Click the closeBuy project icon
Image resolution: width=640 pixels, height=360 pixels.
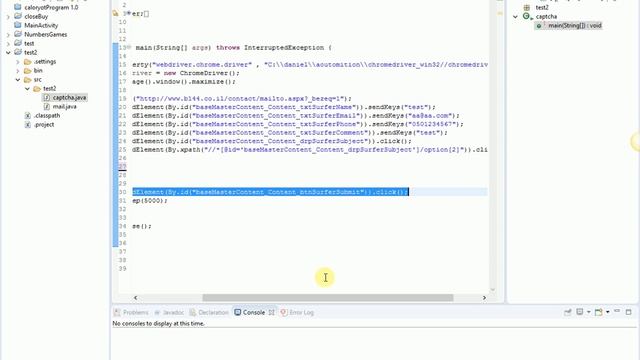(x=18, y=16)
